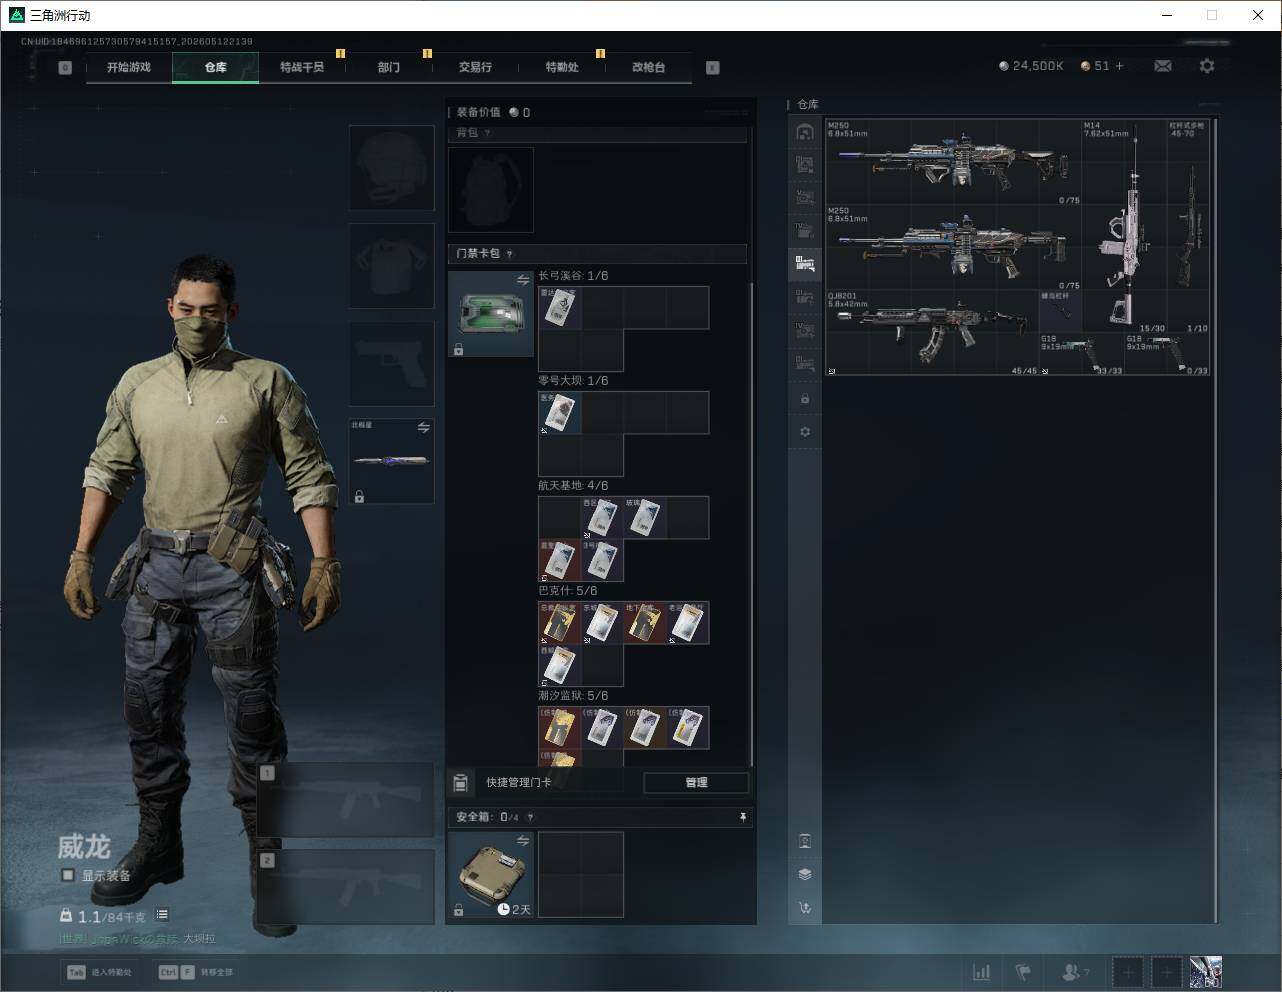This screenshot has width=1282, height=992.
Task: Click the warehouse sidebar lock icon
Action: point(805,399)
